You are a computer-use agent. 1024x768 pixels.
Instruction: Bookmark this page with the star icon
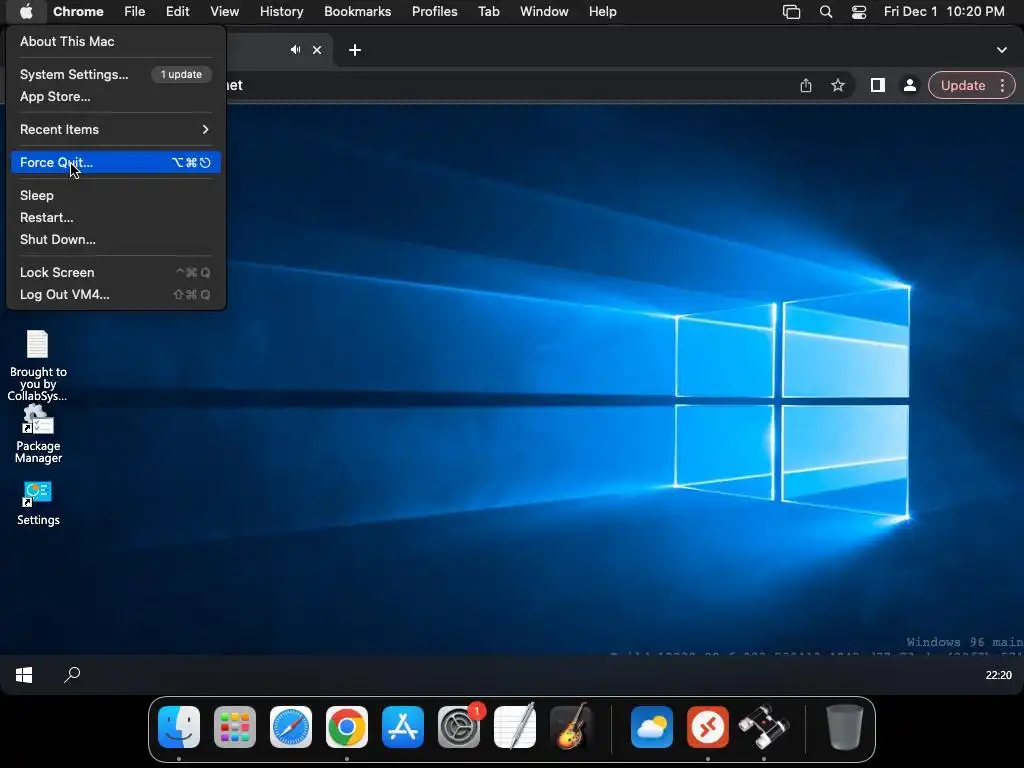(x=838, y=86)
